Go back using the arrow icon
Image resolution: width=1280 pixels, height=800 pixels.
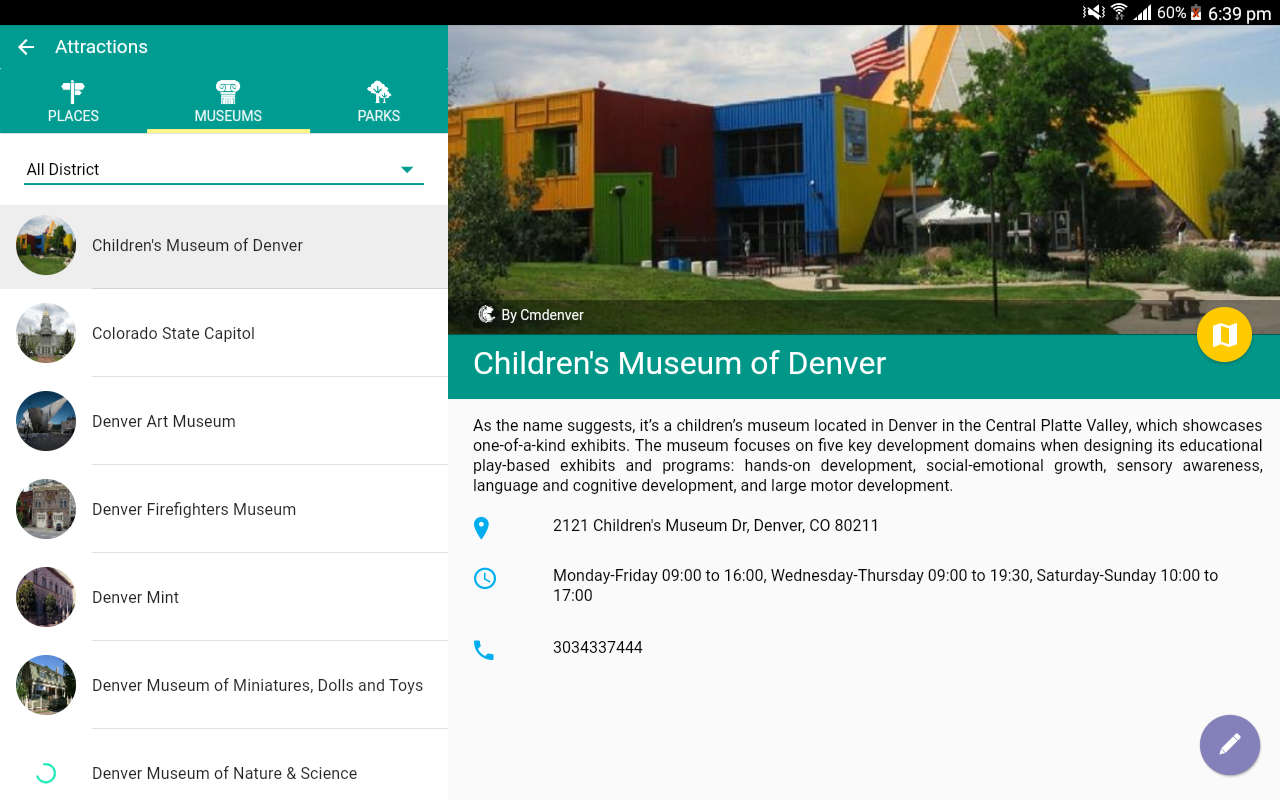click(x=26, y=47)
